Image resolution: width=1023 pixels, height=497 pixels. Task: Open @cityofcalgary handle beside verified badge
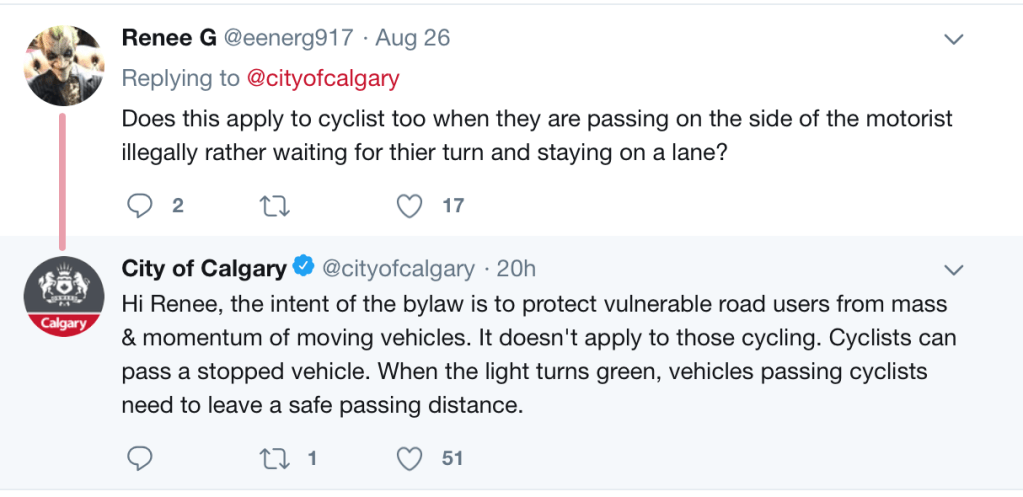397,268
